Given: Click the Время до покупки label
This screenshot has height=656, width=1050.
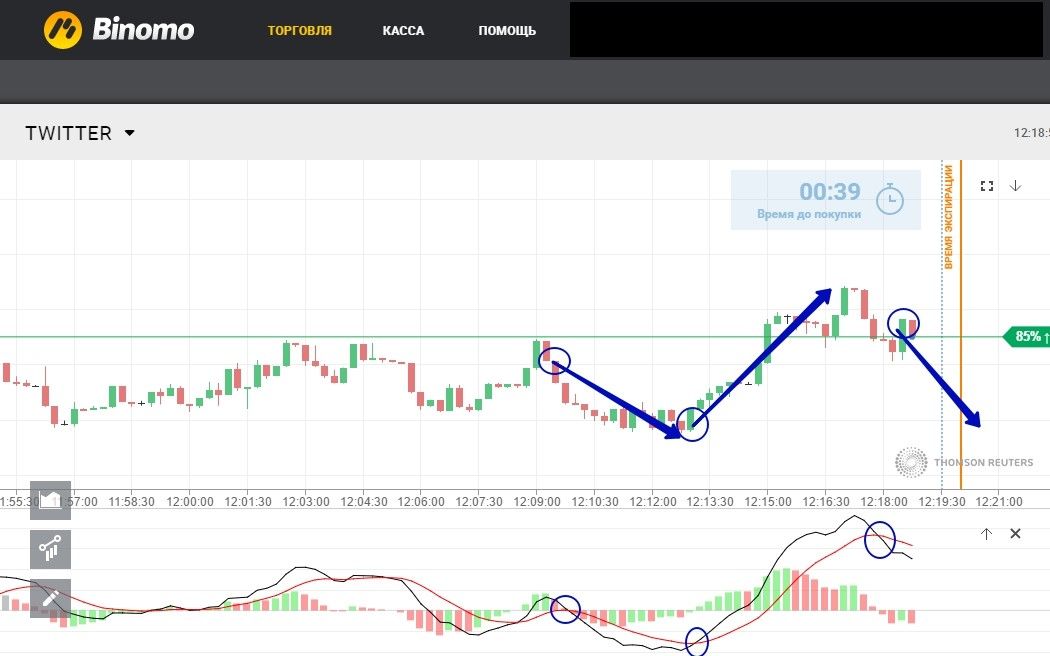Looking at the screenshot, I should tap(809, 214).
